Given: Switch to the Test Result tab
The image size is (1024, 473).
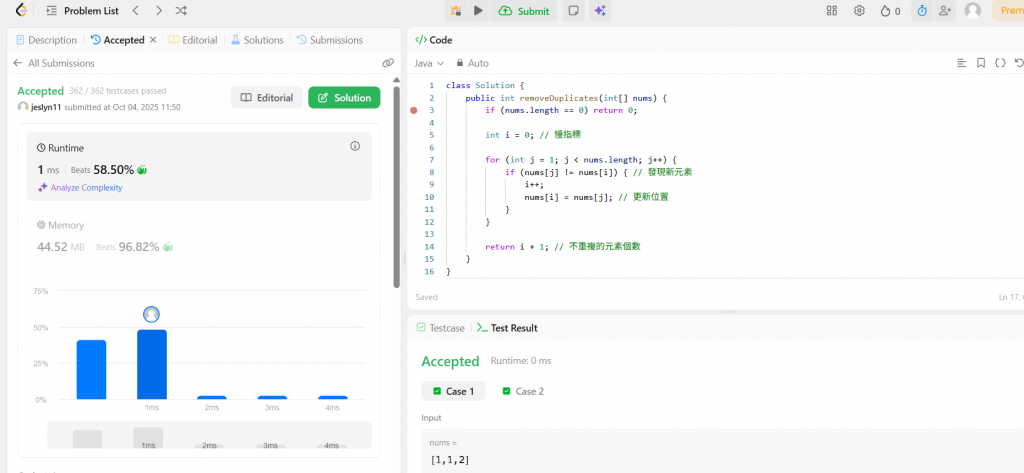Looking at the screenshot, I should (507, 328).
